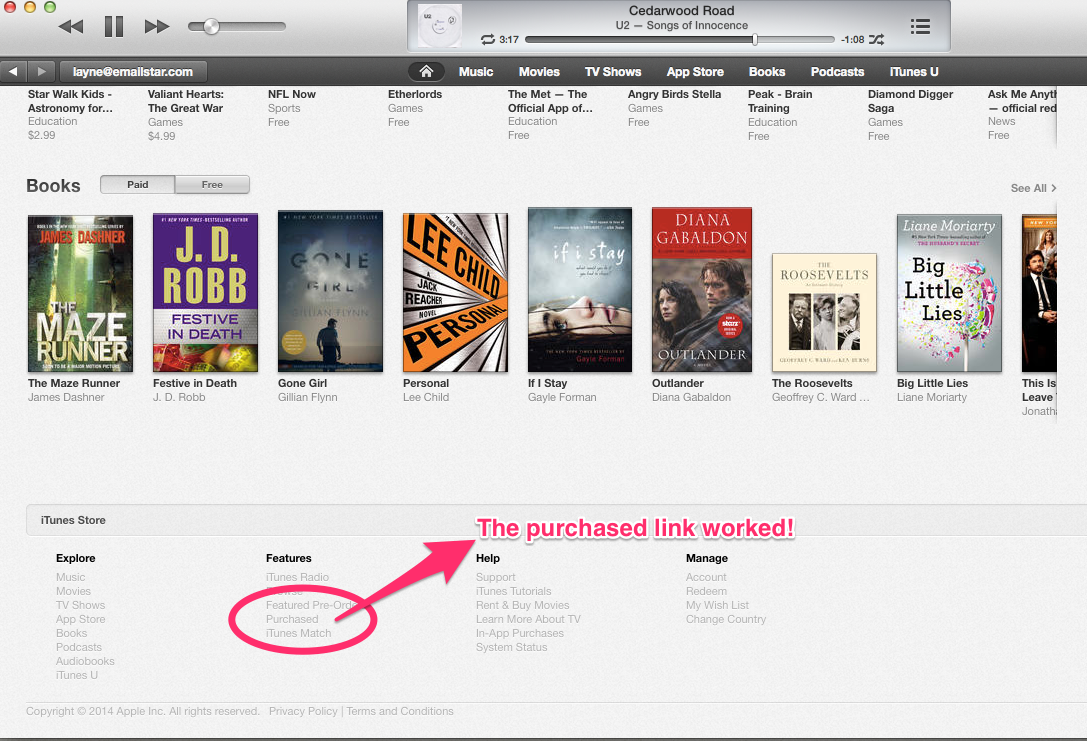Viewport: 1087px width, 741px height.
Task: Click Change Country link
Action: (726, 619)
